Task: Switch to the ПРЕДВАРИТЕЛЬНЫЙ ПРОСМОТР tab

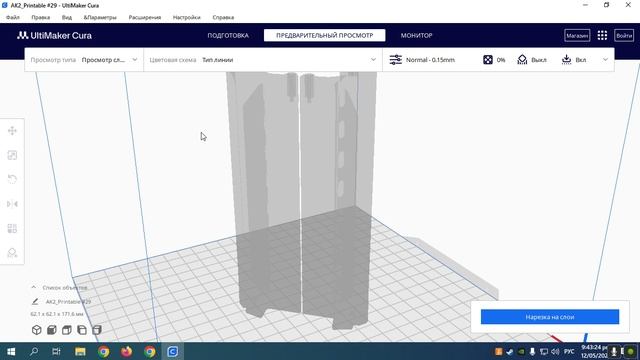Action: (x=324, y=36)
